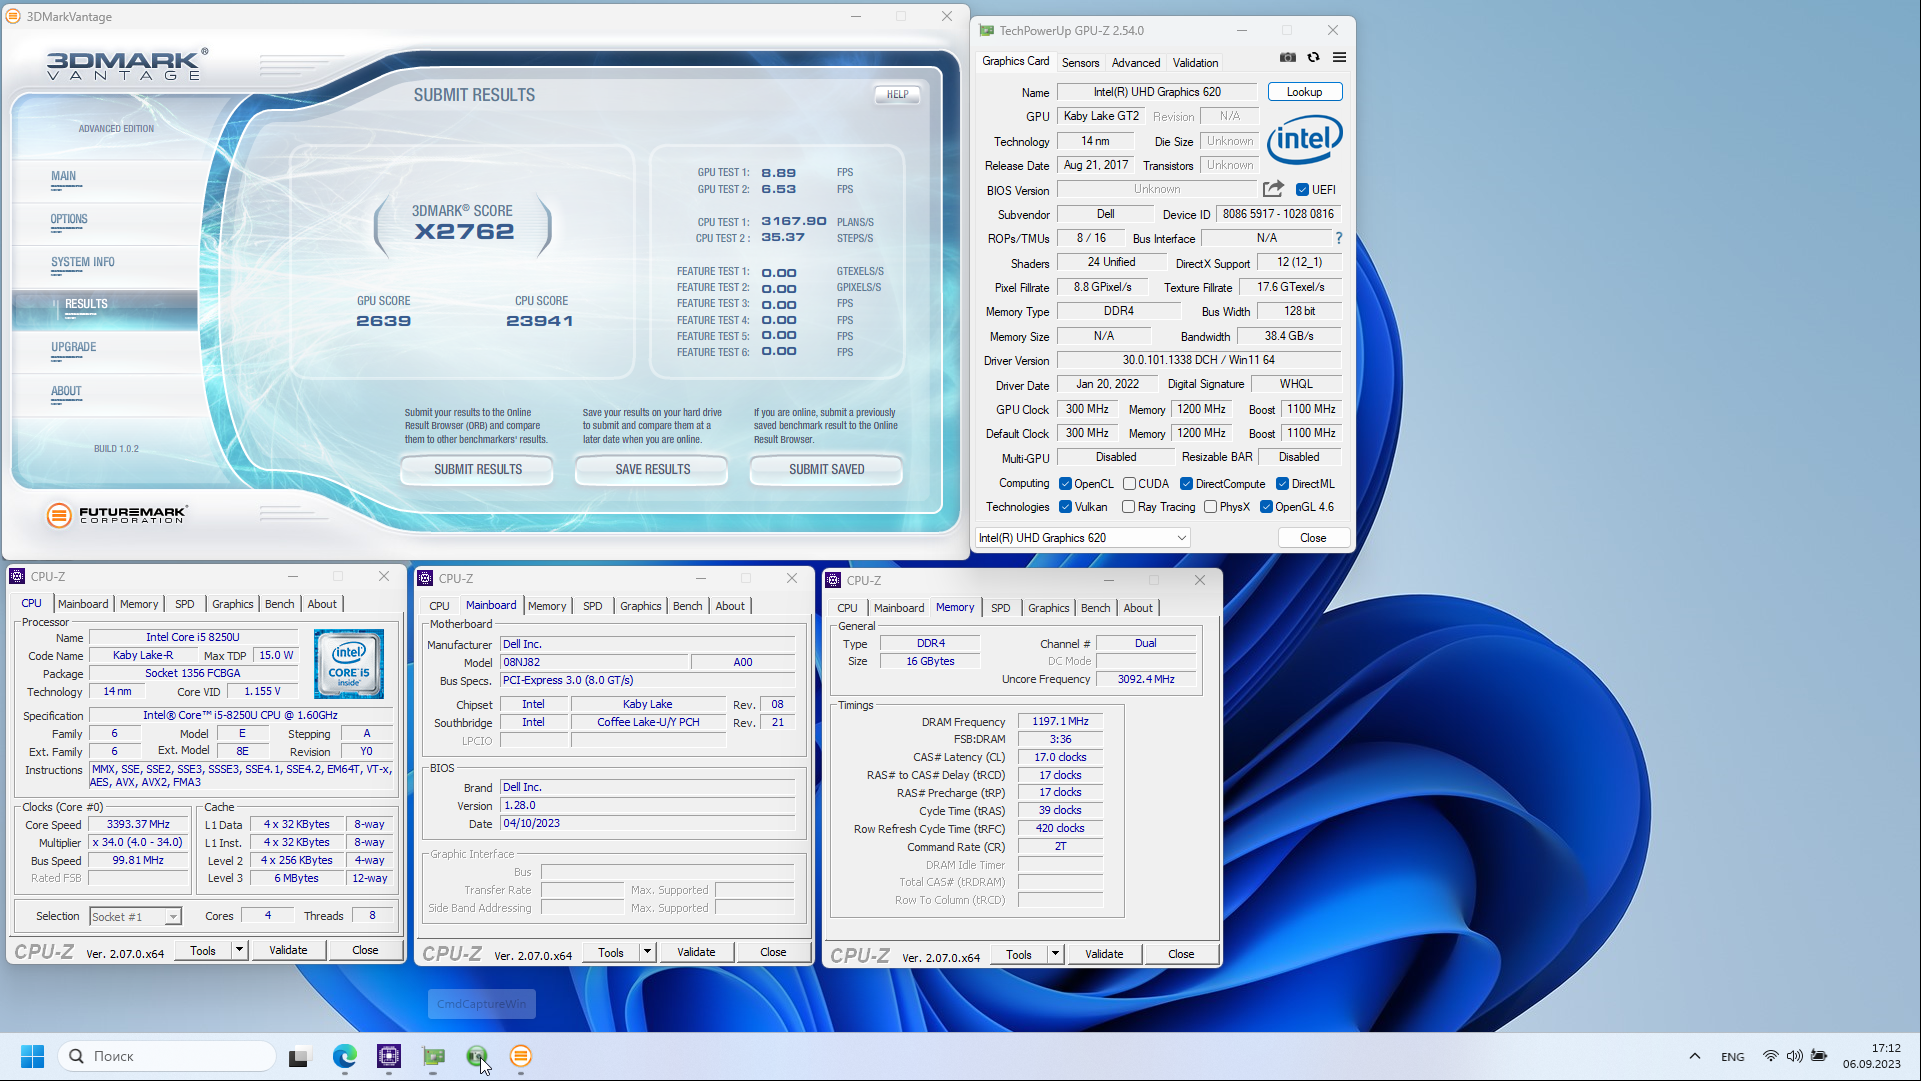Click SUBMIT RESULTS button
1921x1081 pixels.
click(477, 469)
